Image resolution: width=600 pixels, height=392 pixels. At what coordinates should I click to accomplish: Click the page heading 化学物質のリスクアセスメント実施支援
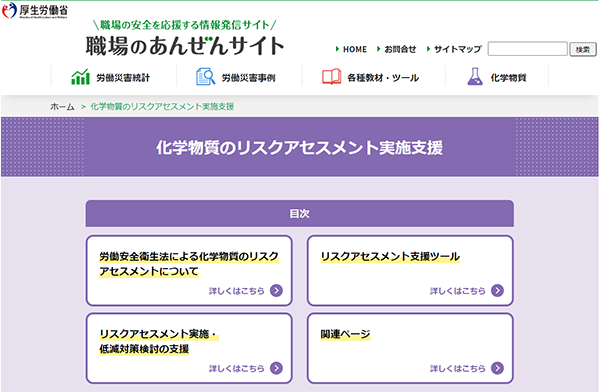tap(300, 147)
